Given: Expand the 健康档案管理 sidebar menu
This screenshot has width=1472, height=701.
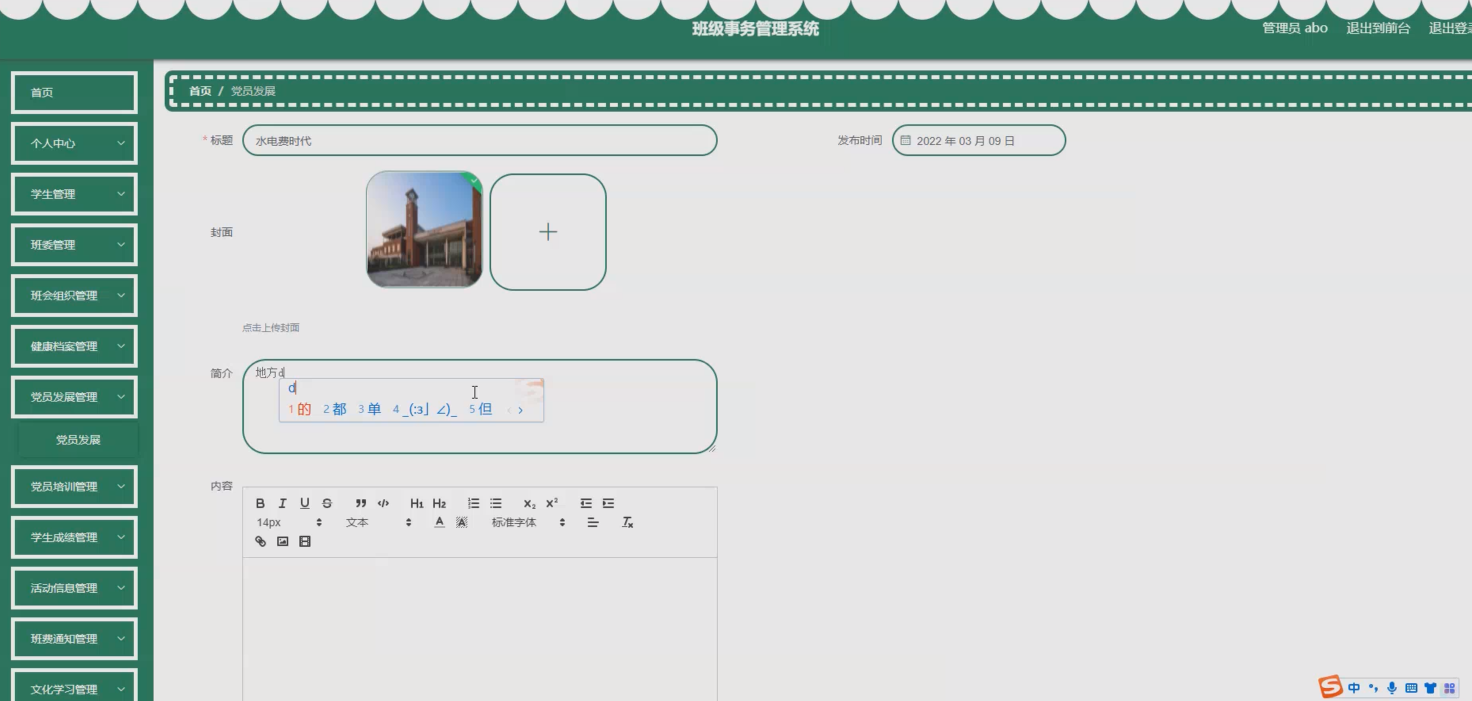Looking at the screenshot, I should 74,346.
